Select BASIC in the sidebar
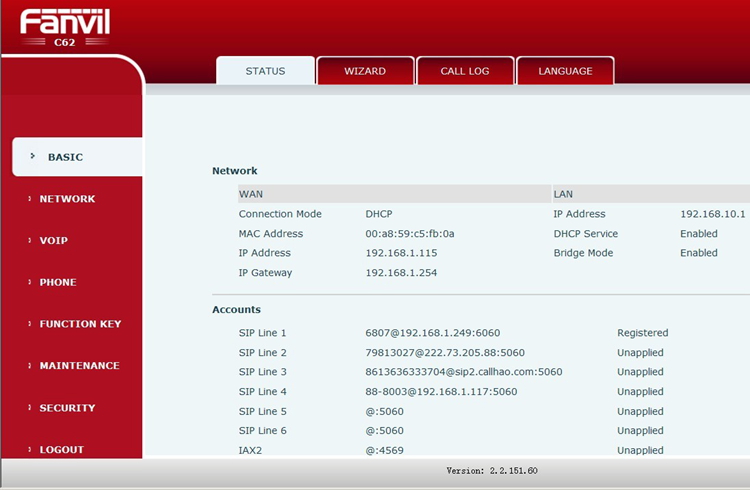This screenshot has width=750, height=490. point(65,157)
